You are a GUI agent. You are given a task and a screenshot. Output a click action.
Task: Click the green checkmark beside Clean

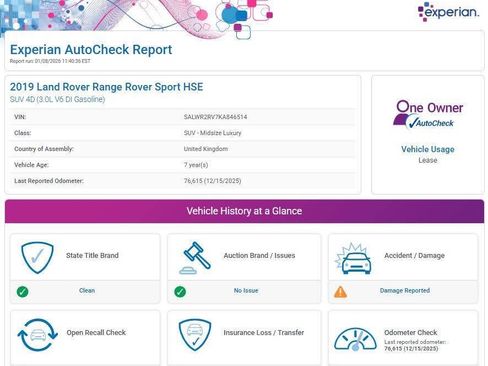pyautogui.click(x=22, y=292)
